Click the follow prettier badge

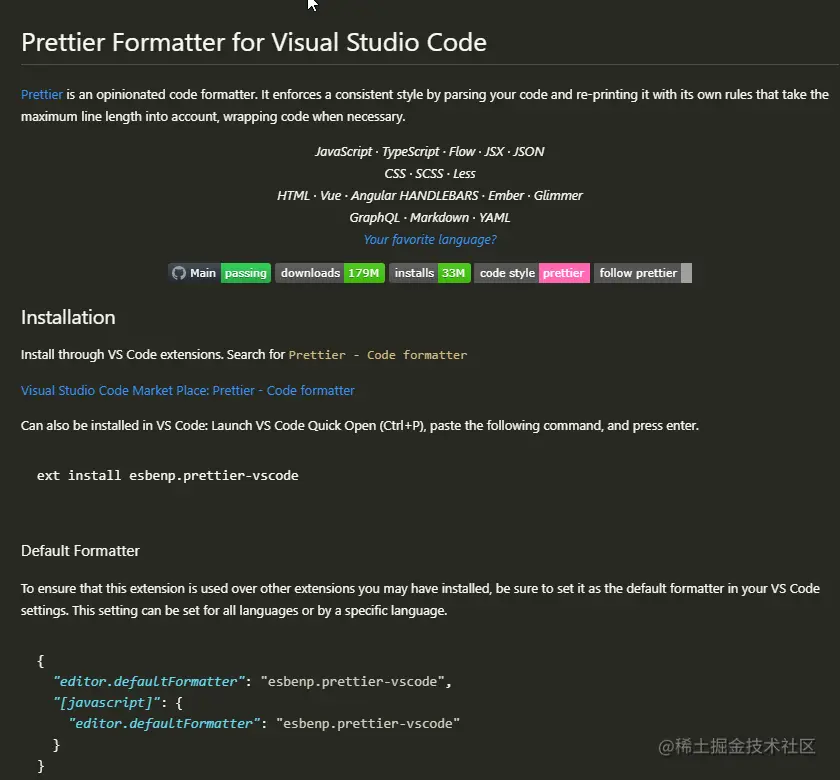pyautogui.click(x=643, y=273)
